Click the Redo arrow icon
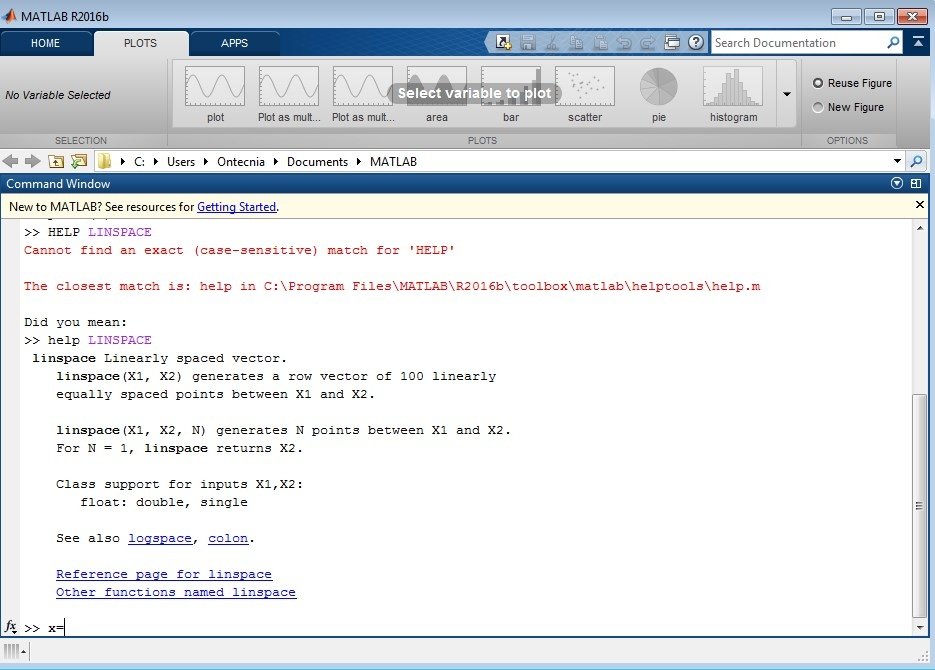This screenshot has height=670, width=935. pos(648,42)
